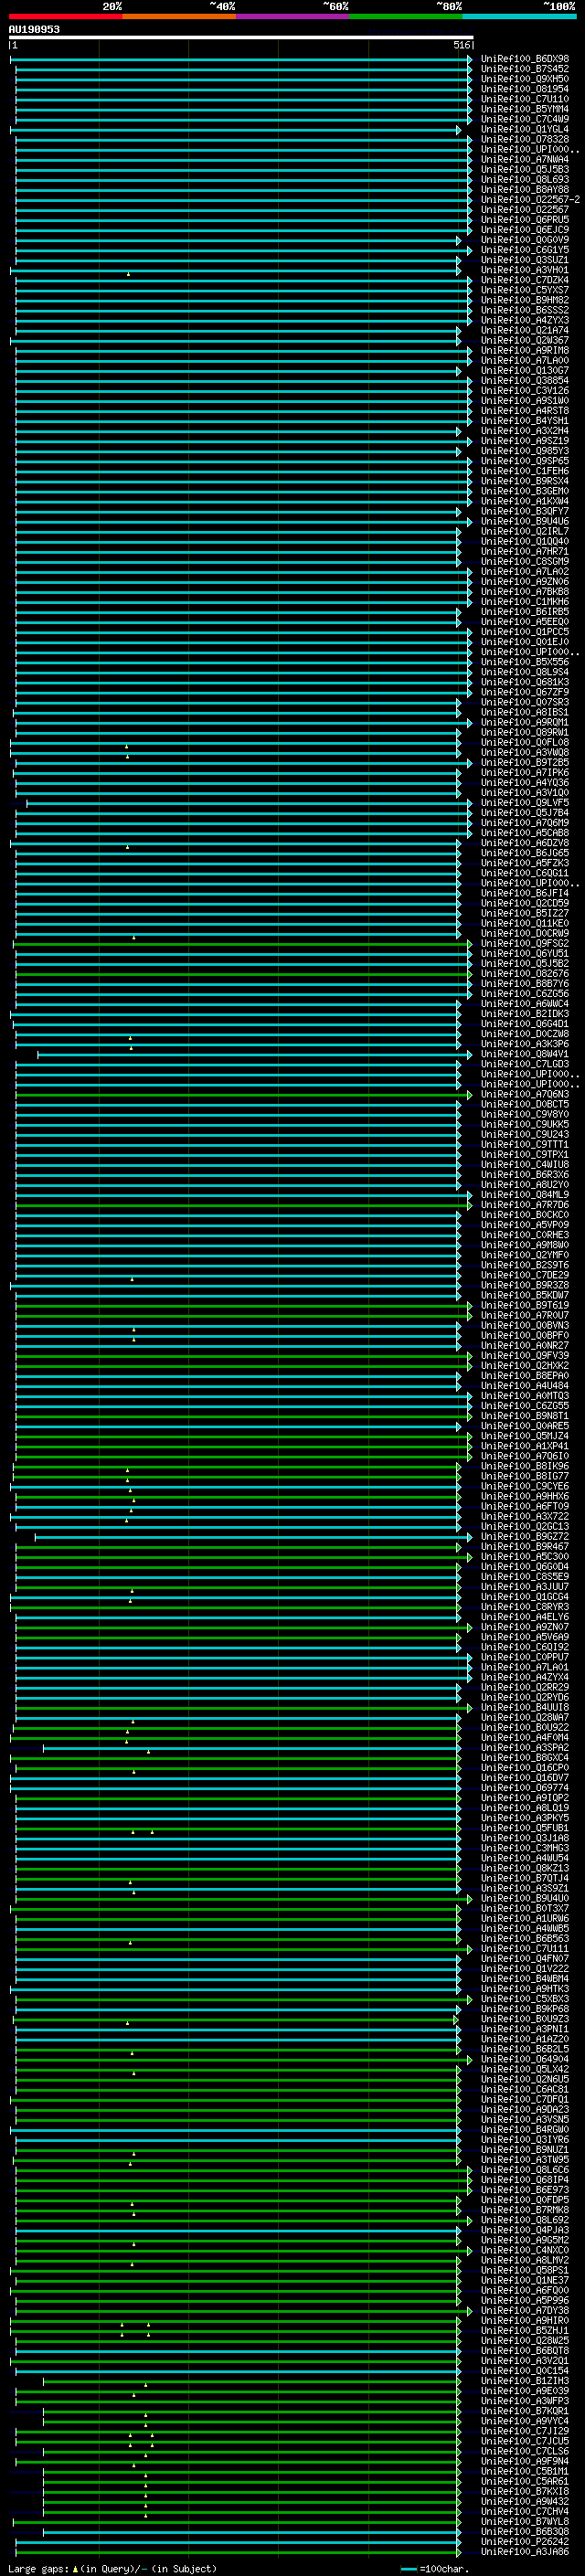Select the UniRef100_C7U111 hit label
The height and width of the screenshot is (2576, 585).
(524, 1949)
